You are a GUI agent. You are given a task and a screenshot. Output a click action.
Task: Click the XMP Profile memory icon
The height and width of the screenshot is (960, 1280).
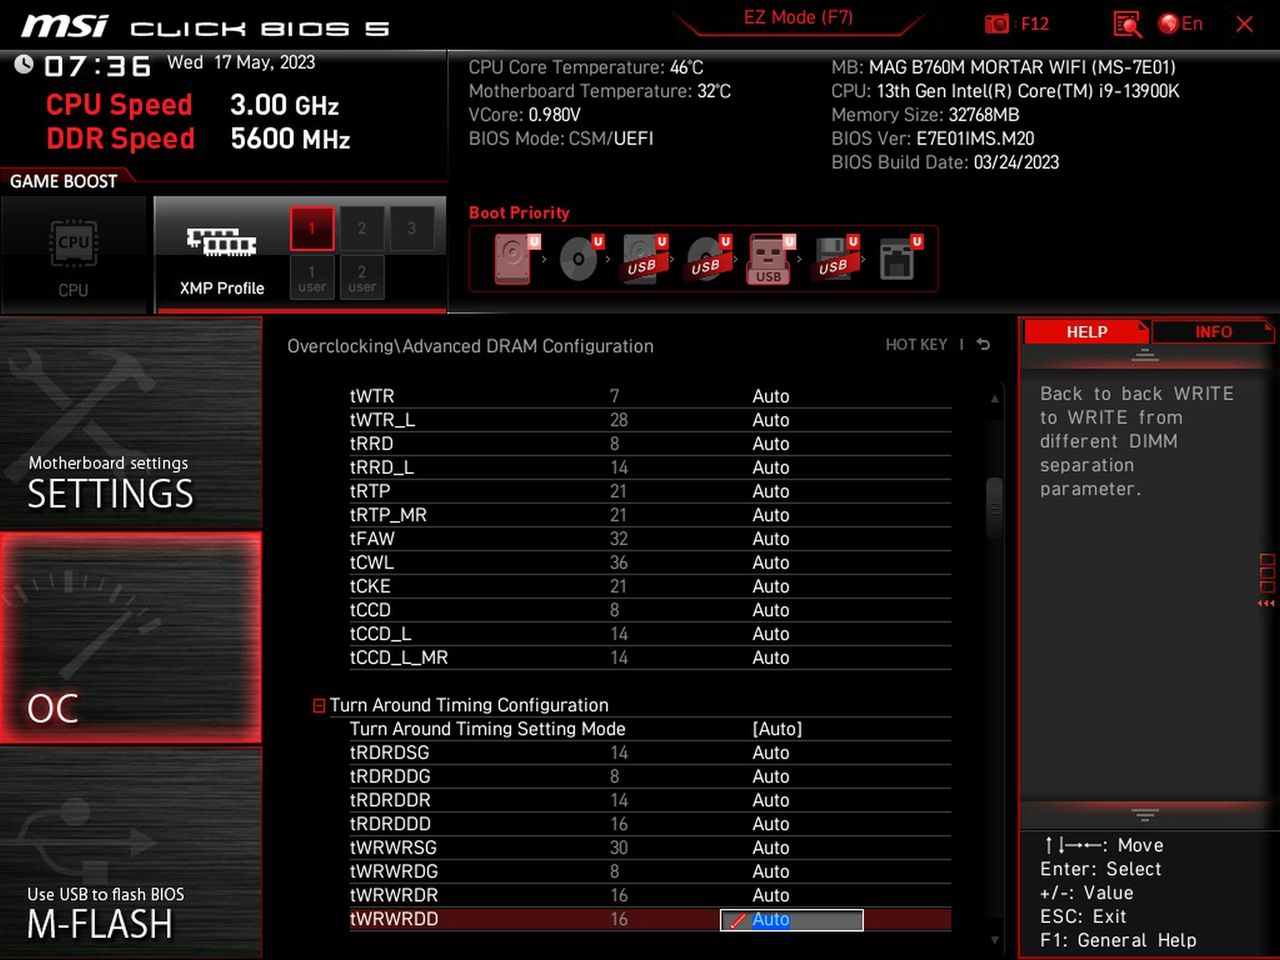pyautogui.click(x=221, y=242)
